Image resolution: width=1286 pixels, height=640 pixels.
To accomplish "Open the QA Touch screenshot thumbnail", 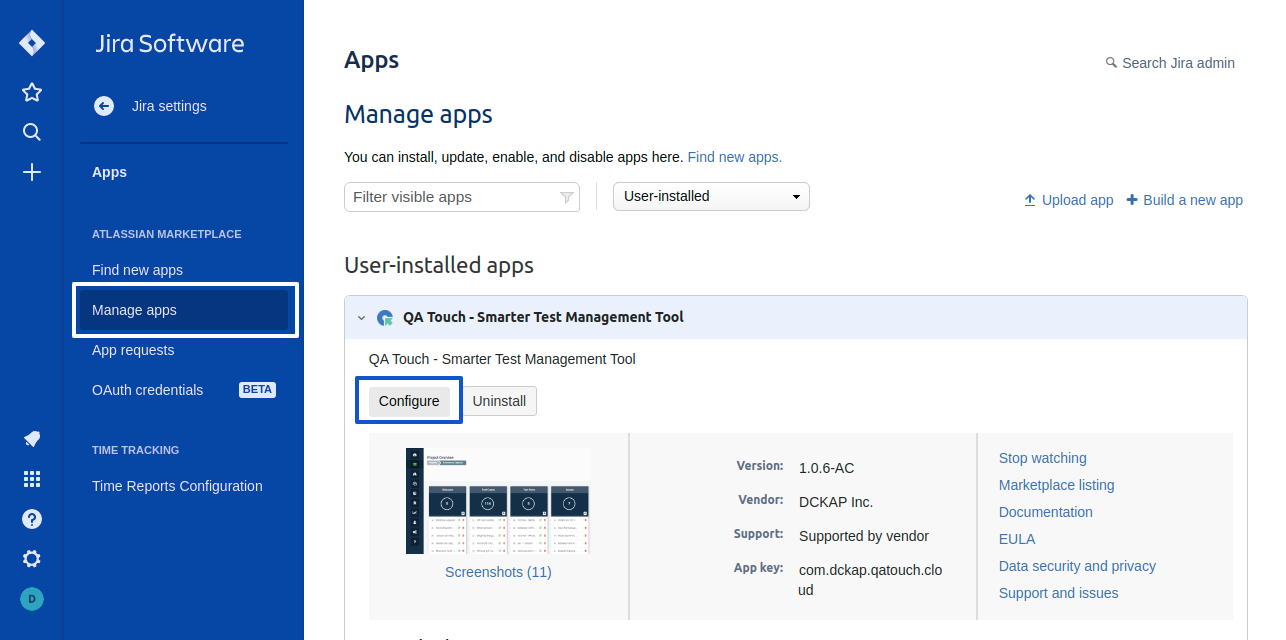I will 498,501.
